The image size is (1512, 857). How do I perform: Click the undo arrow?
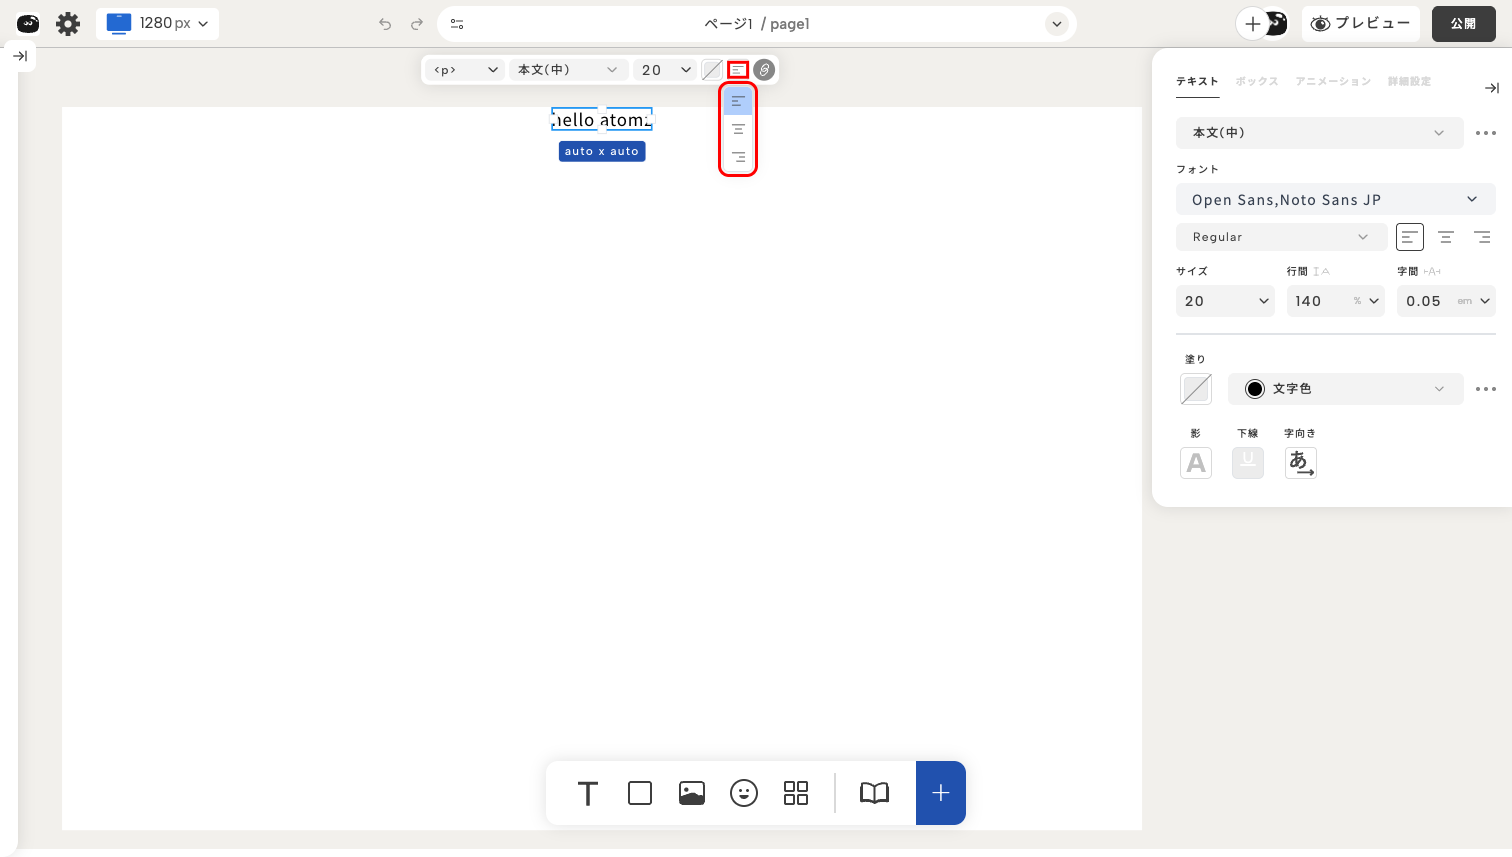pyautogui.click(x=385, y=24)
